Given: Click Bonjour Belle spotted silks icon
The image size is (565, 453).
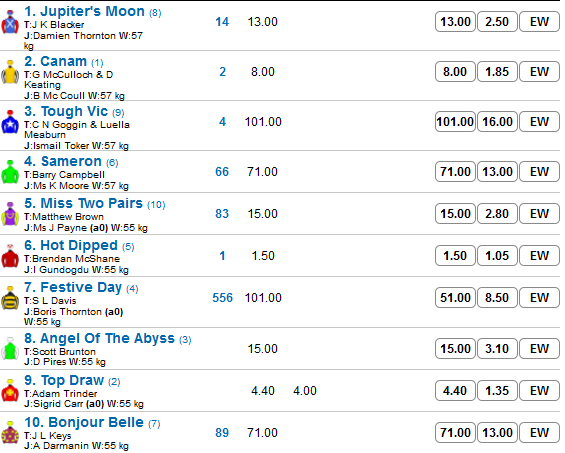Looking at the screenshot, I should click(10, 432).
